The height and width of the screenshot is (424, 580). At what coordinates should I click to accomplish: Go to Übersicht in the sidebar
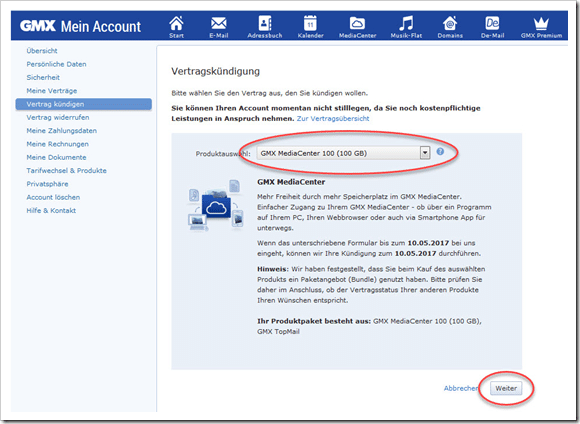pos(42,51)
